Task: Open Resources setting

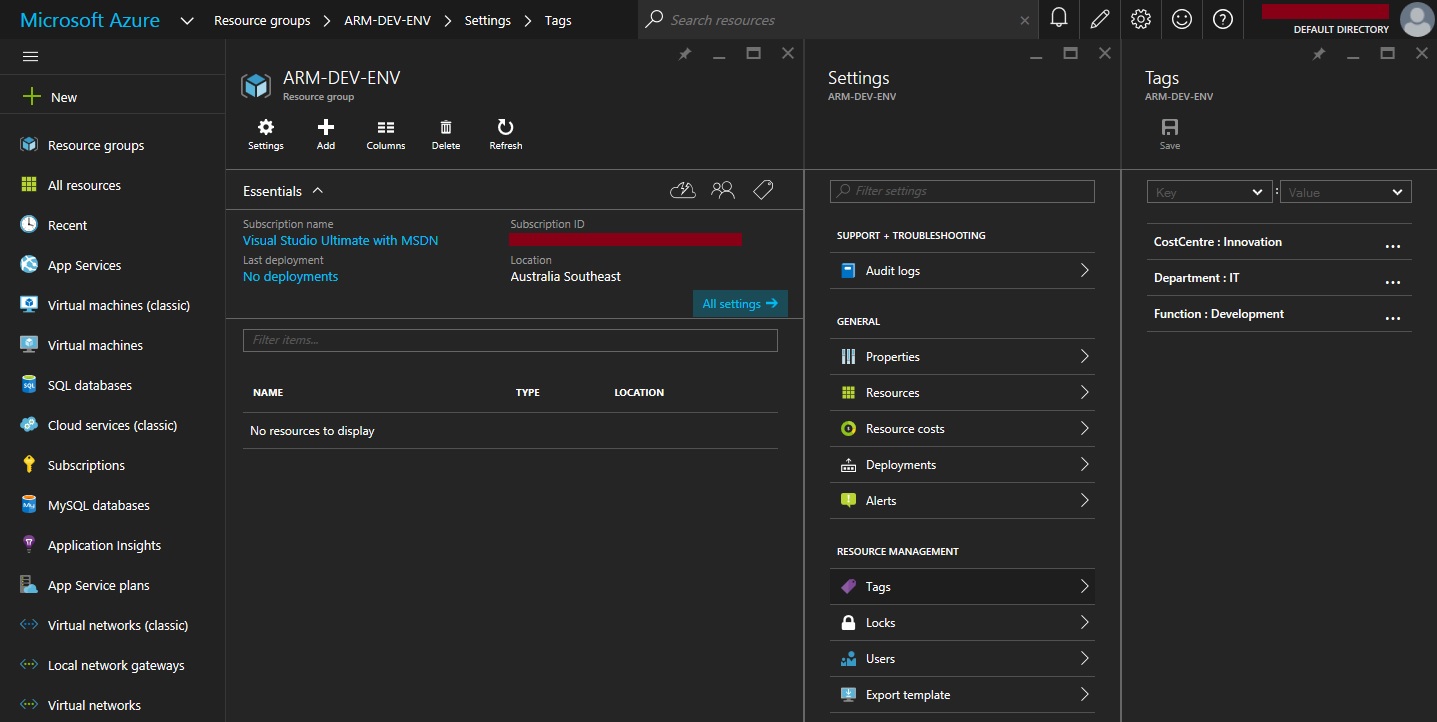Action: click(962, 392)
